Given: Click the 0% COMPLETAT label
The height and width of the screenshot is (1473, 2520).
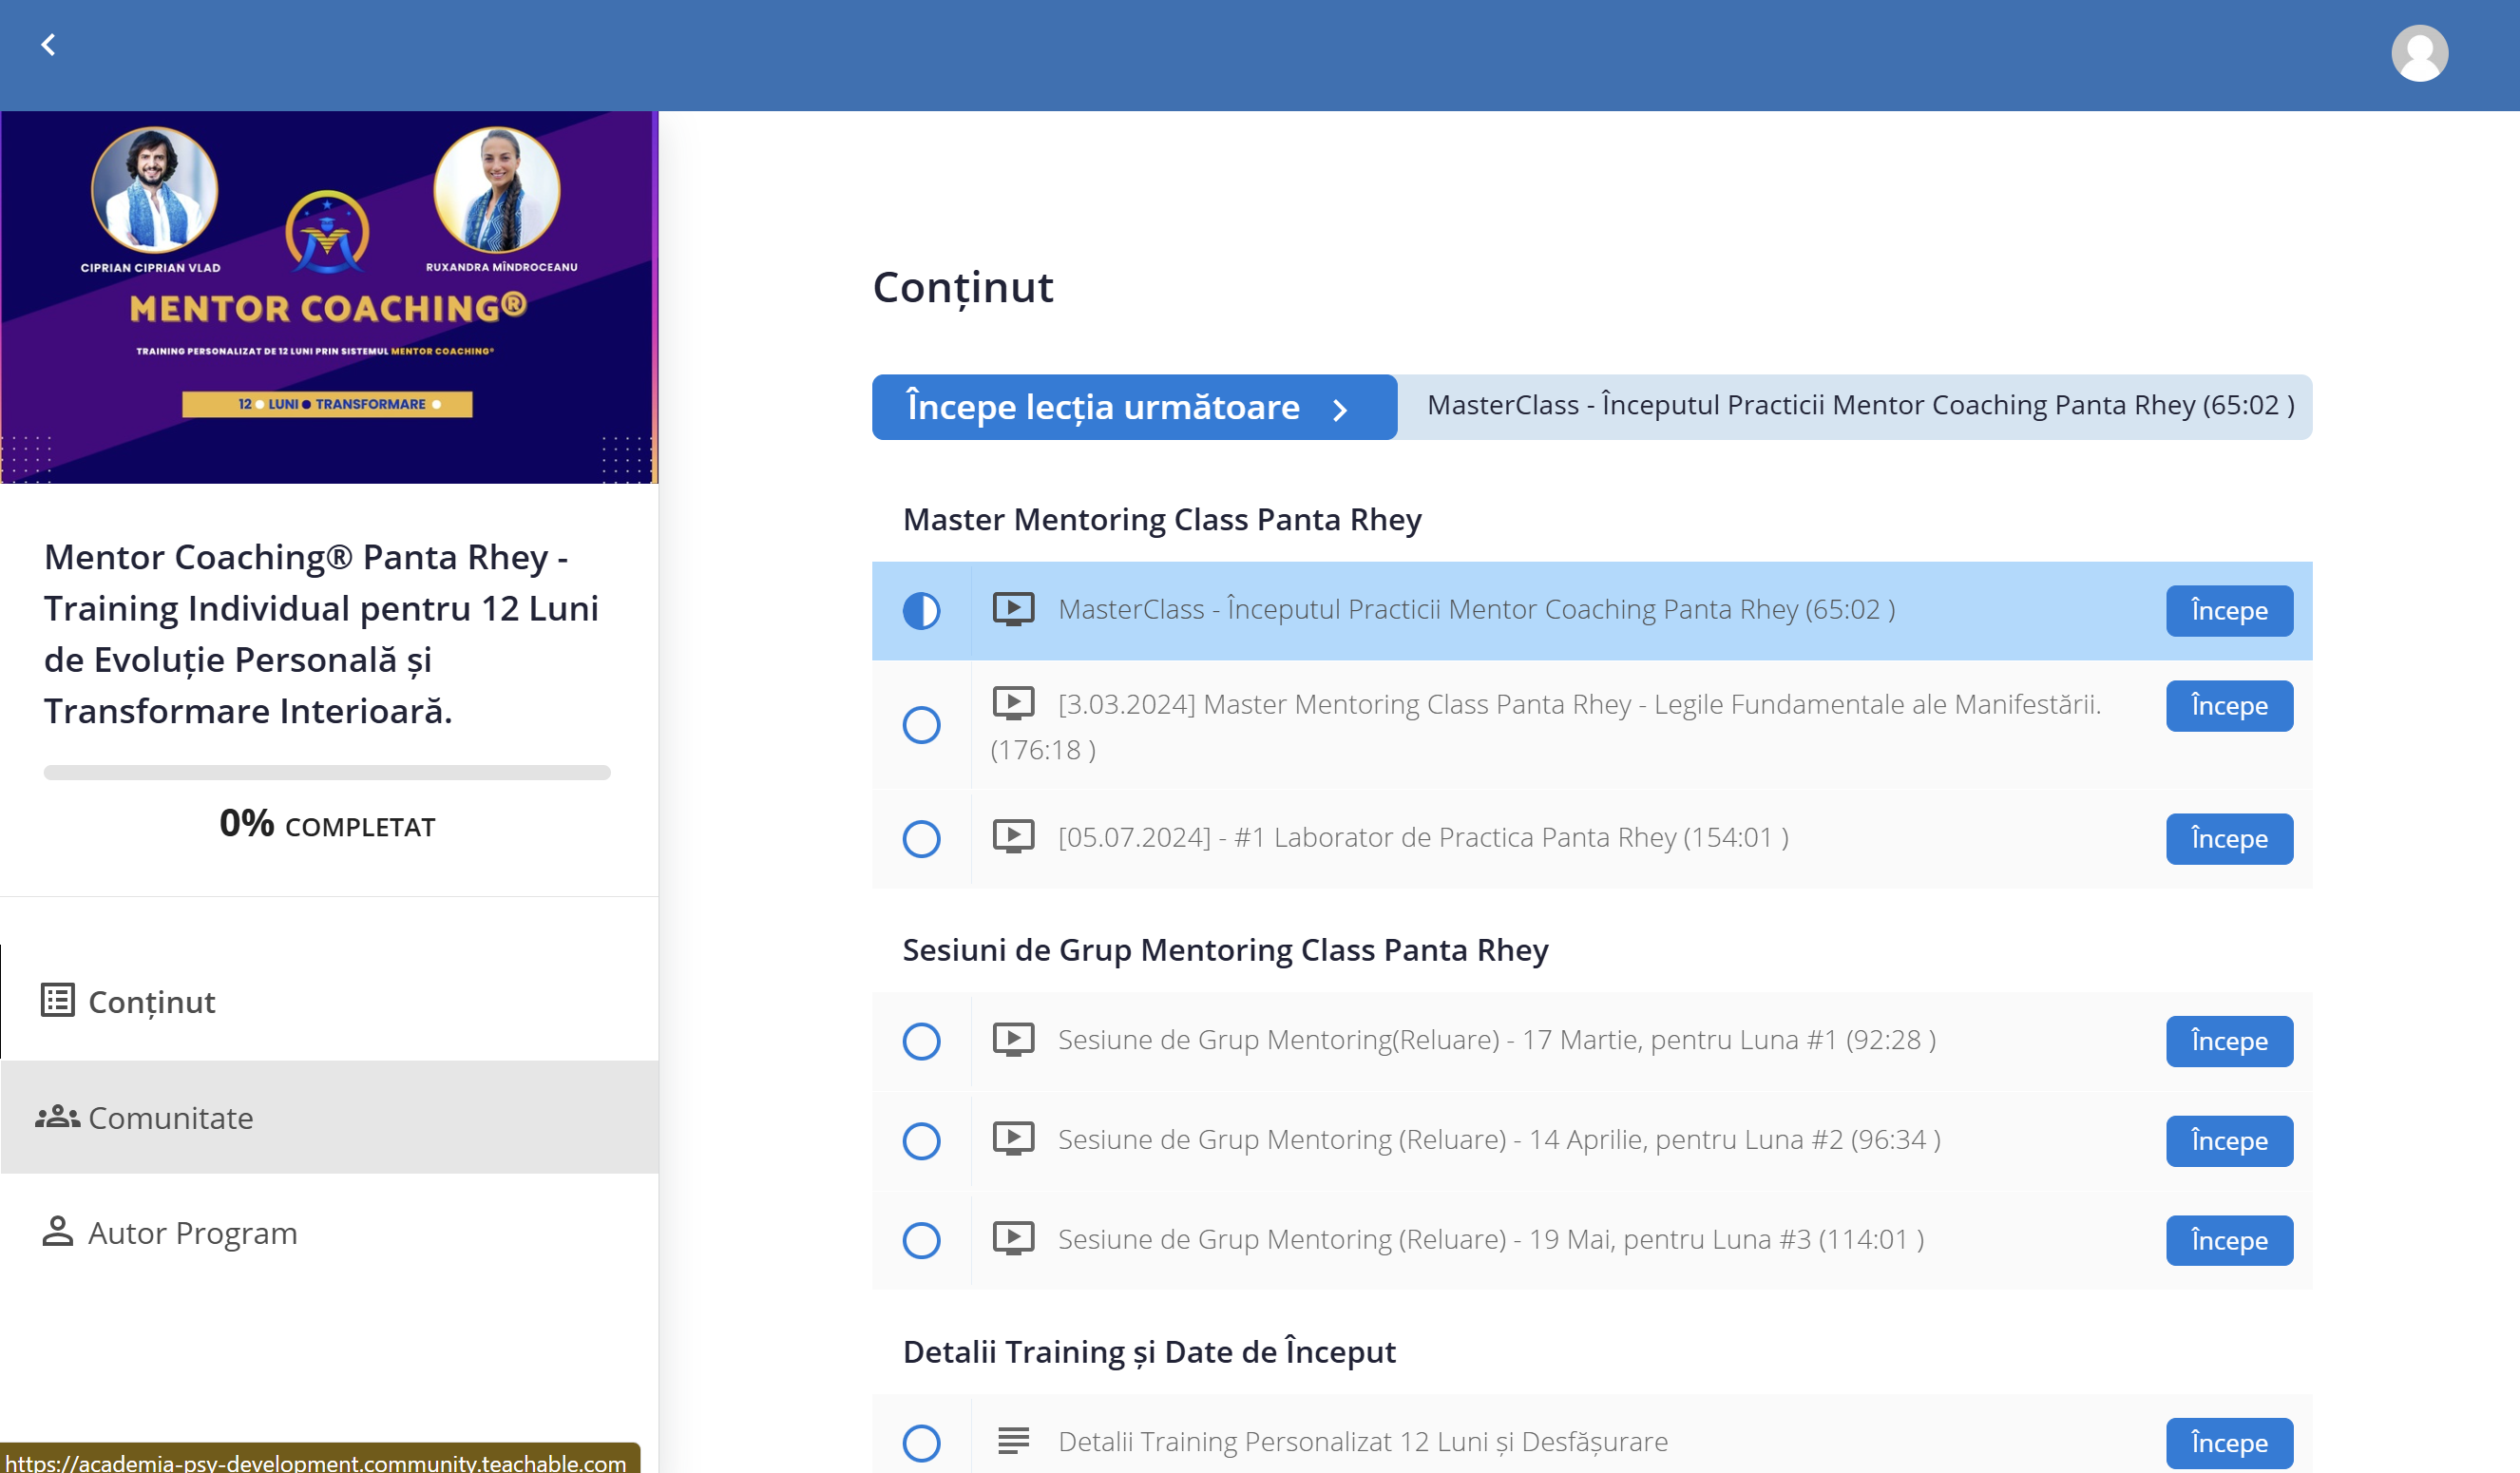Looking at the screenshot, I should pyautogui.click(x=327, y=825).
